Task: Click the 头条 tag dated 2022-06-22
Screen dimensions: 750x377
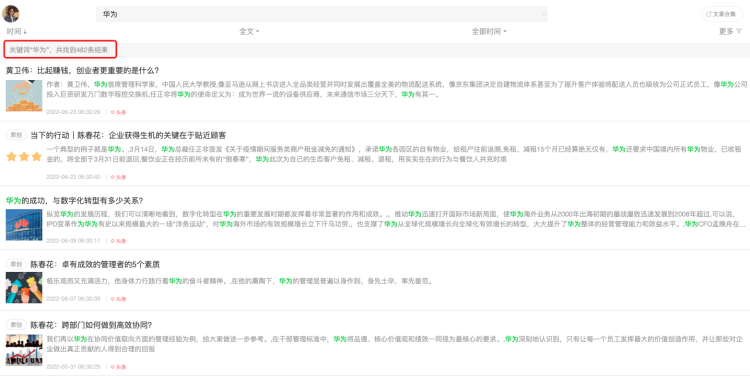Action: tap(118, 177)
